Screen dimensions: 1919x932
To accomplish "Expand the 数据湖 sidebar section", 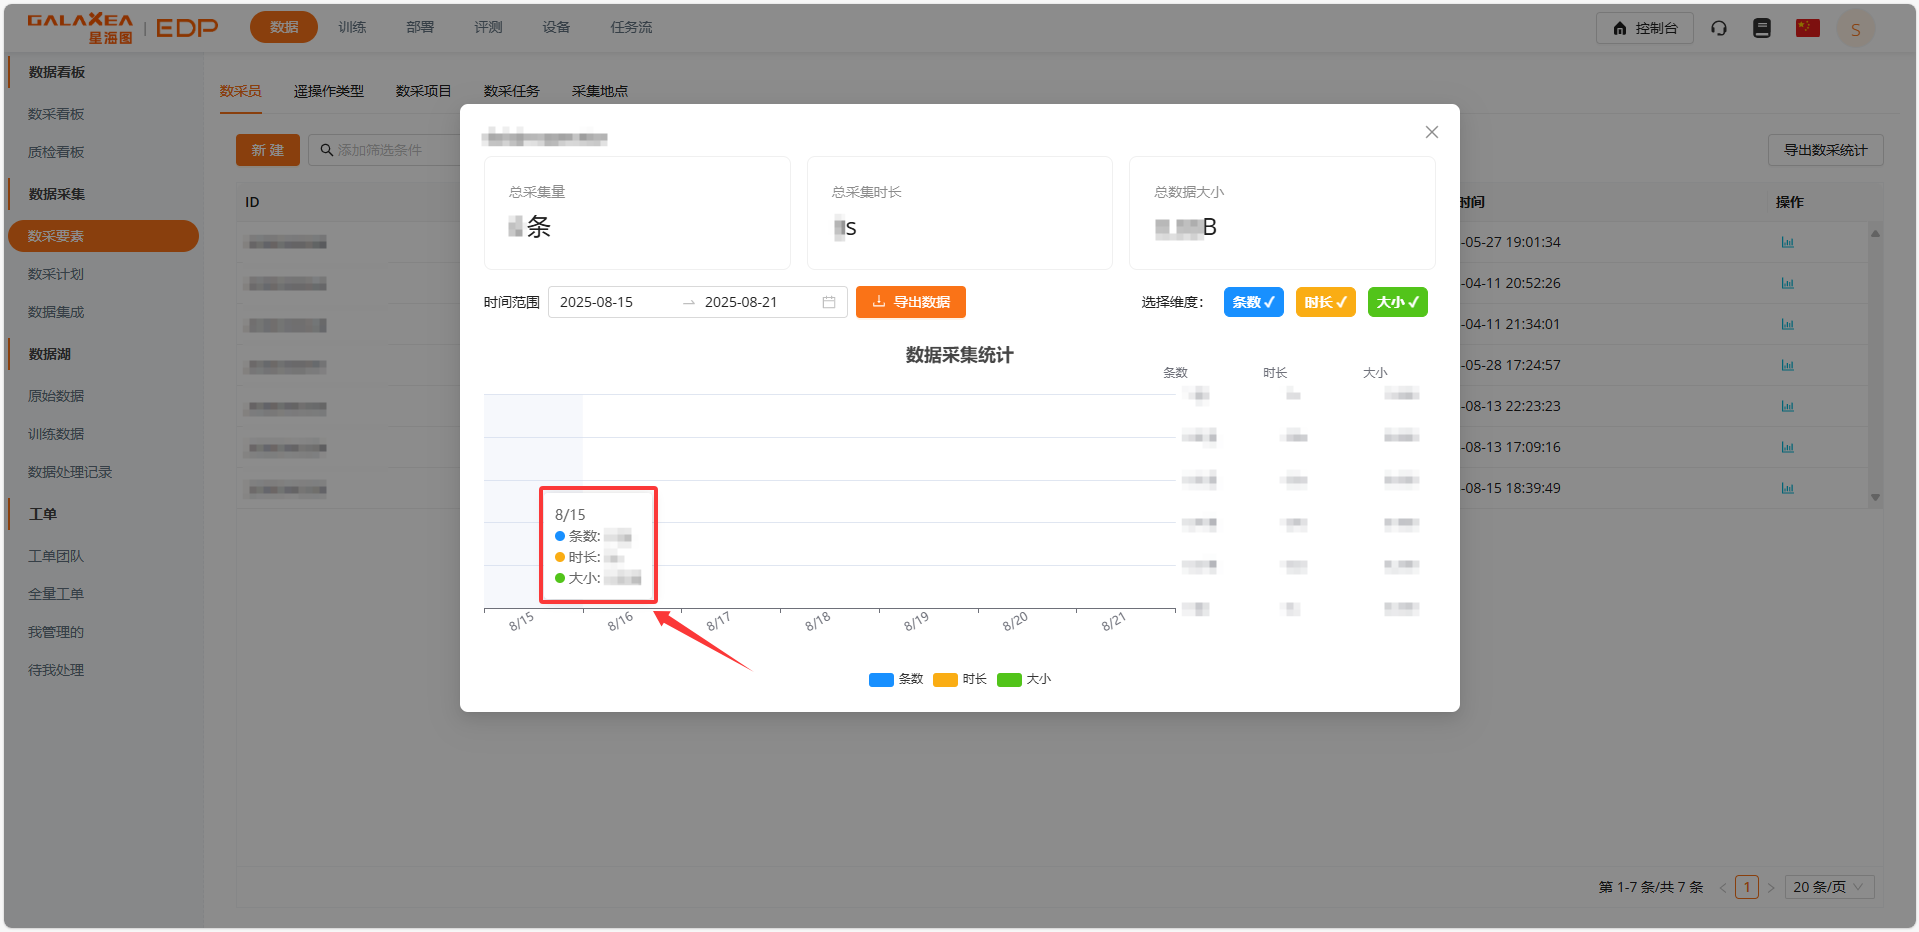I will 48,353.
